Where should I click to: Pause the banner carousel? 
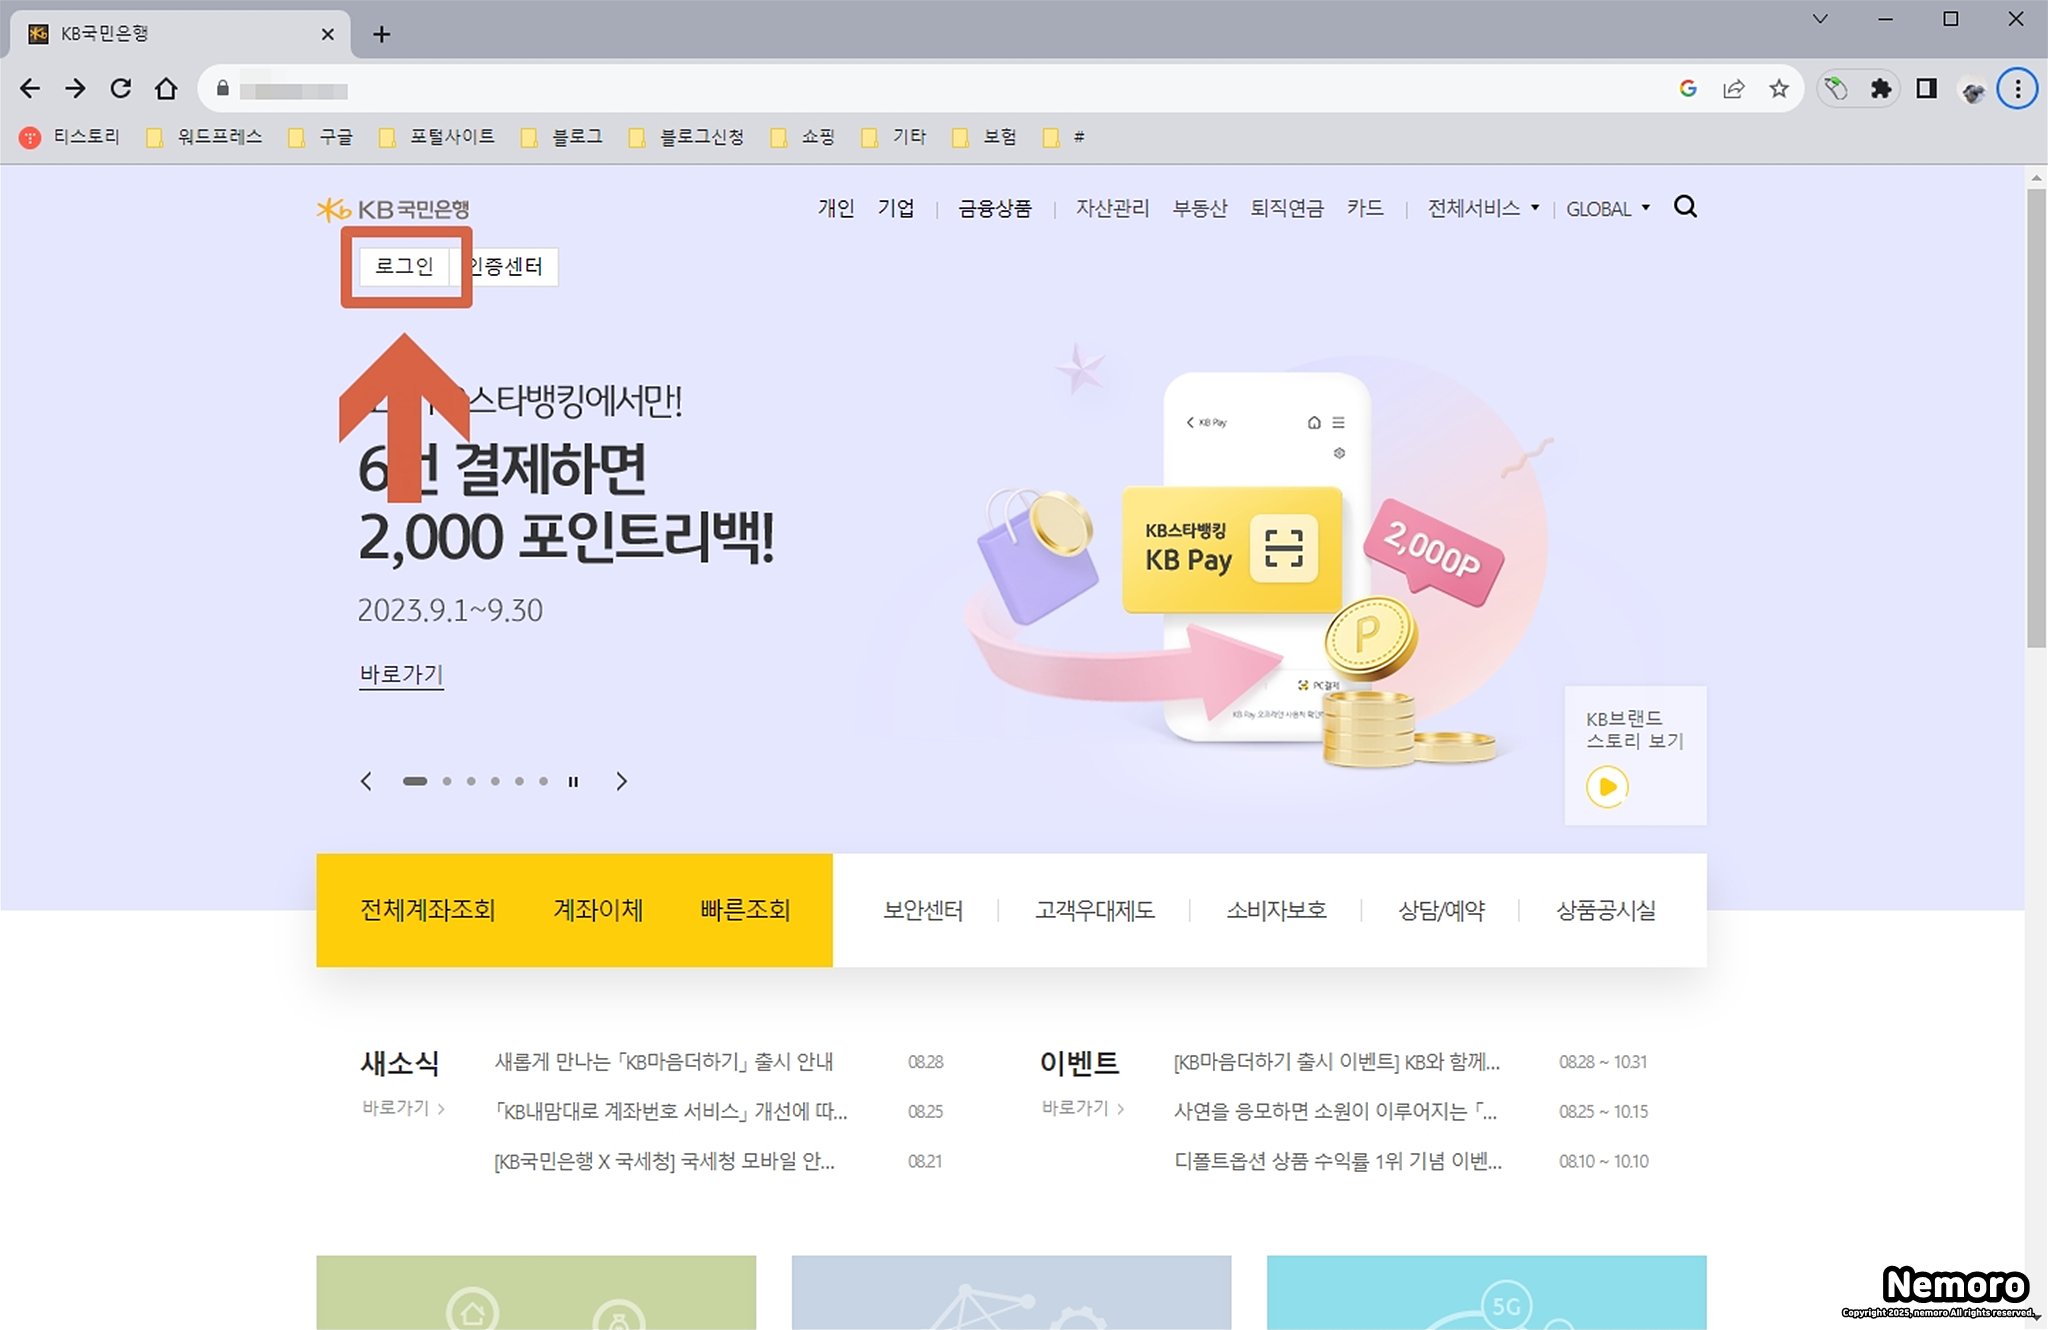(x=573, y=782)
